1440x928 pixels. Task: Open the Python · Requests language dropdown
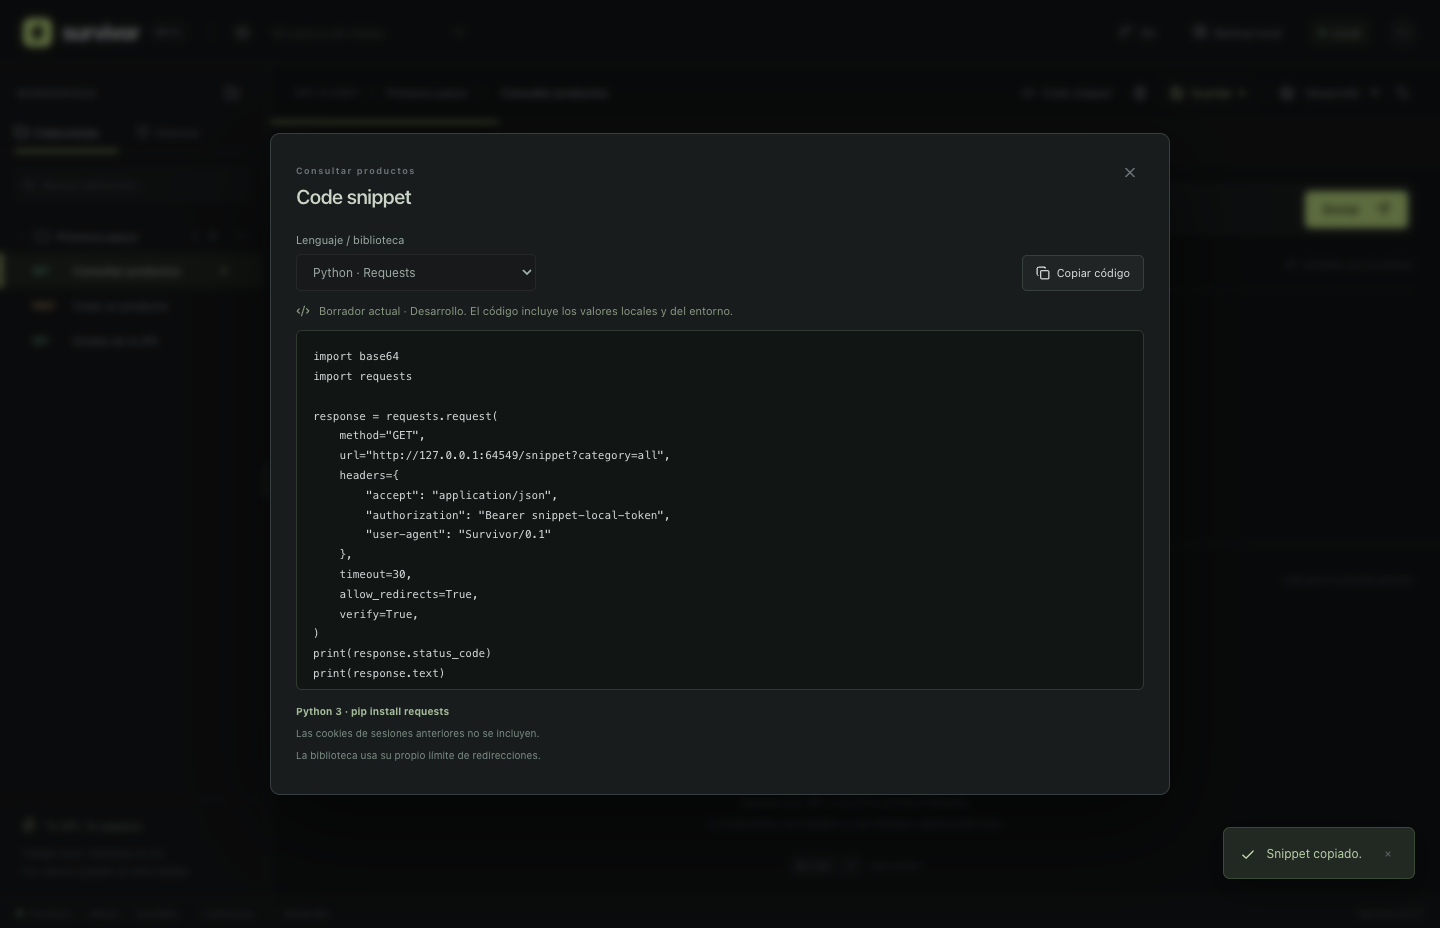(416, 273)
